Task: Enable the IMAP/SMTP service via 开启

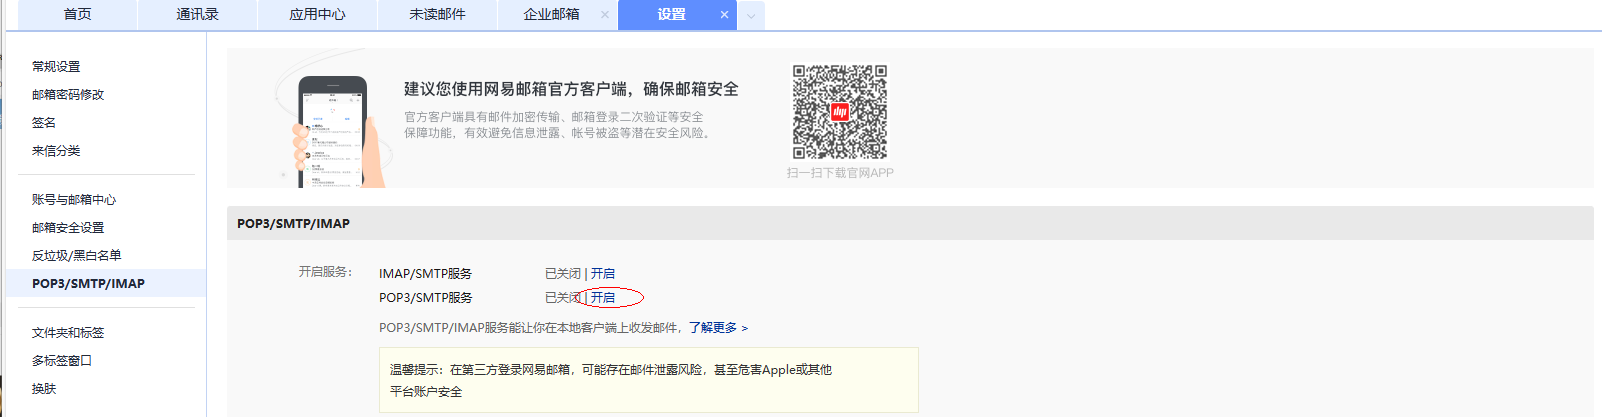Action: [603, 274]
